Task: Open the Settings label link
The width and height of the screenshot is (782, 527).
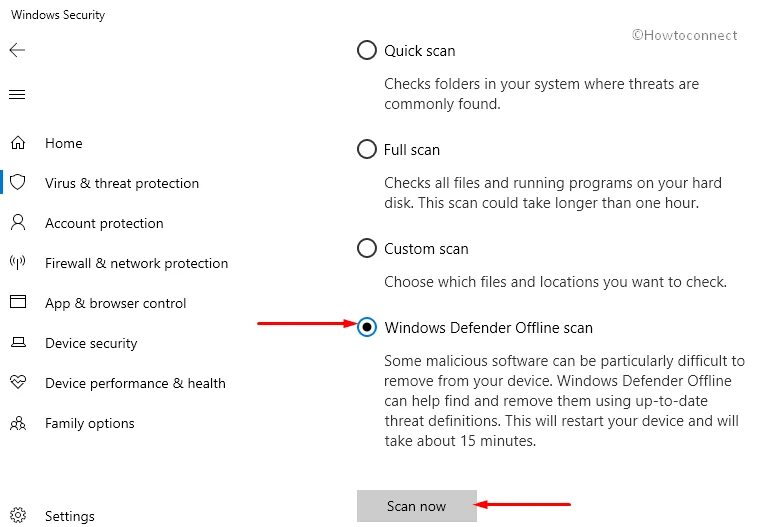Action: pos(70,516)
